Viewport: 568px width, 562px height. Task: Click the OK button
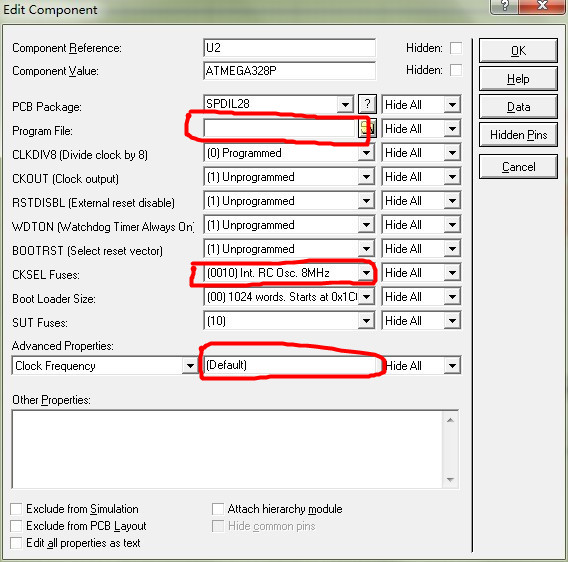pyautogui.click(x=518, y=51)
